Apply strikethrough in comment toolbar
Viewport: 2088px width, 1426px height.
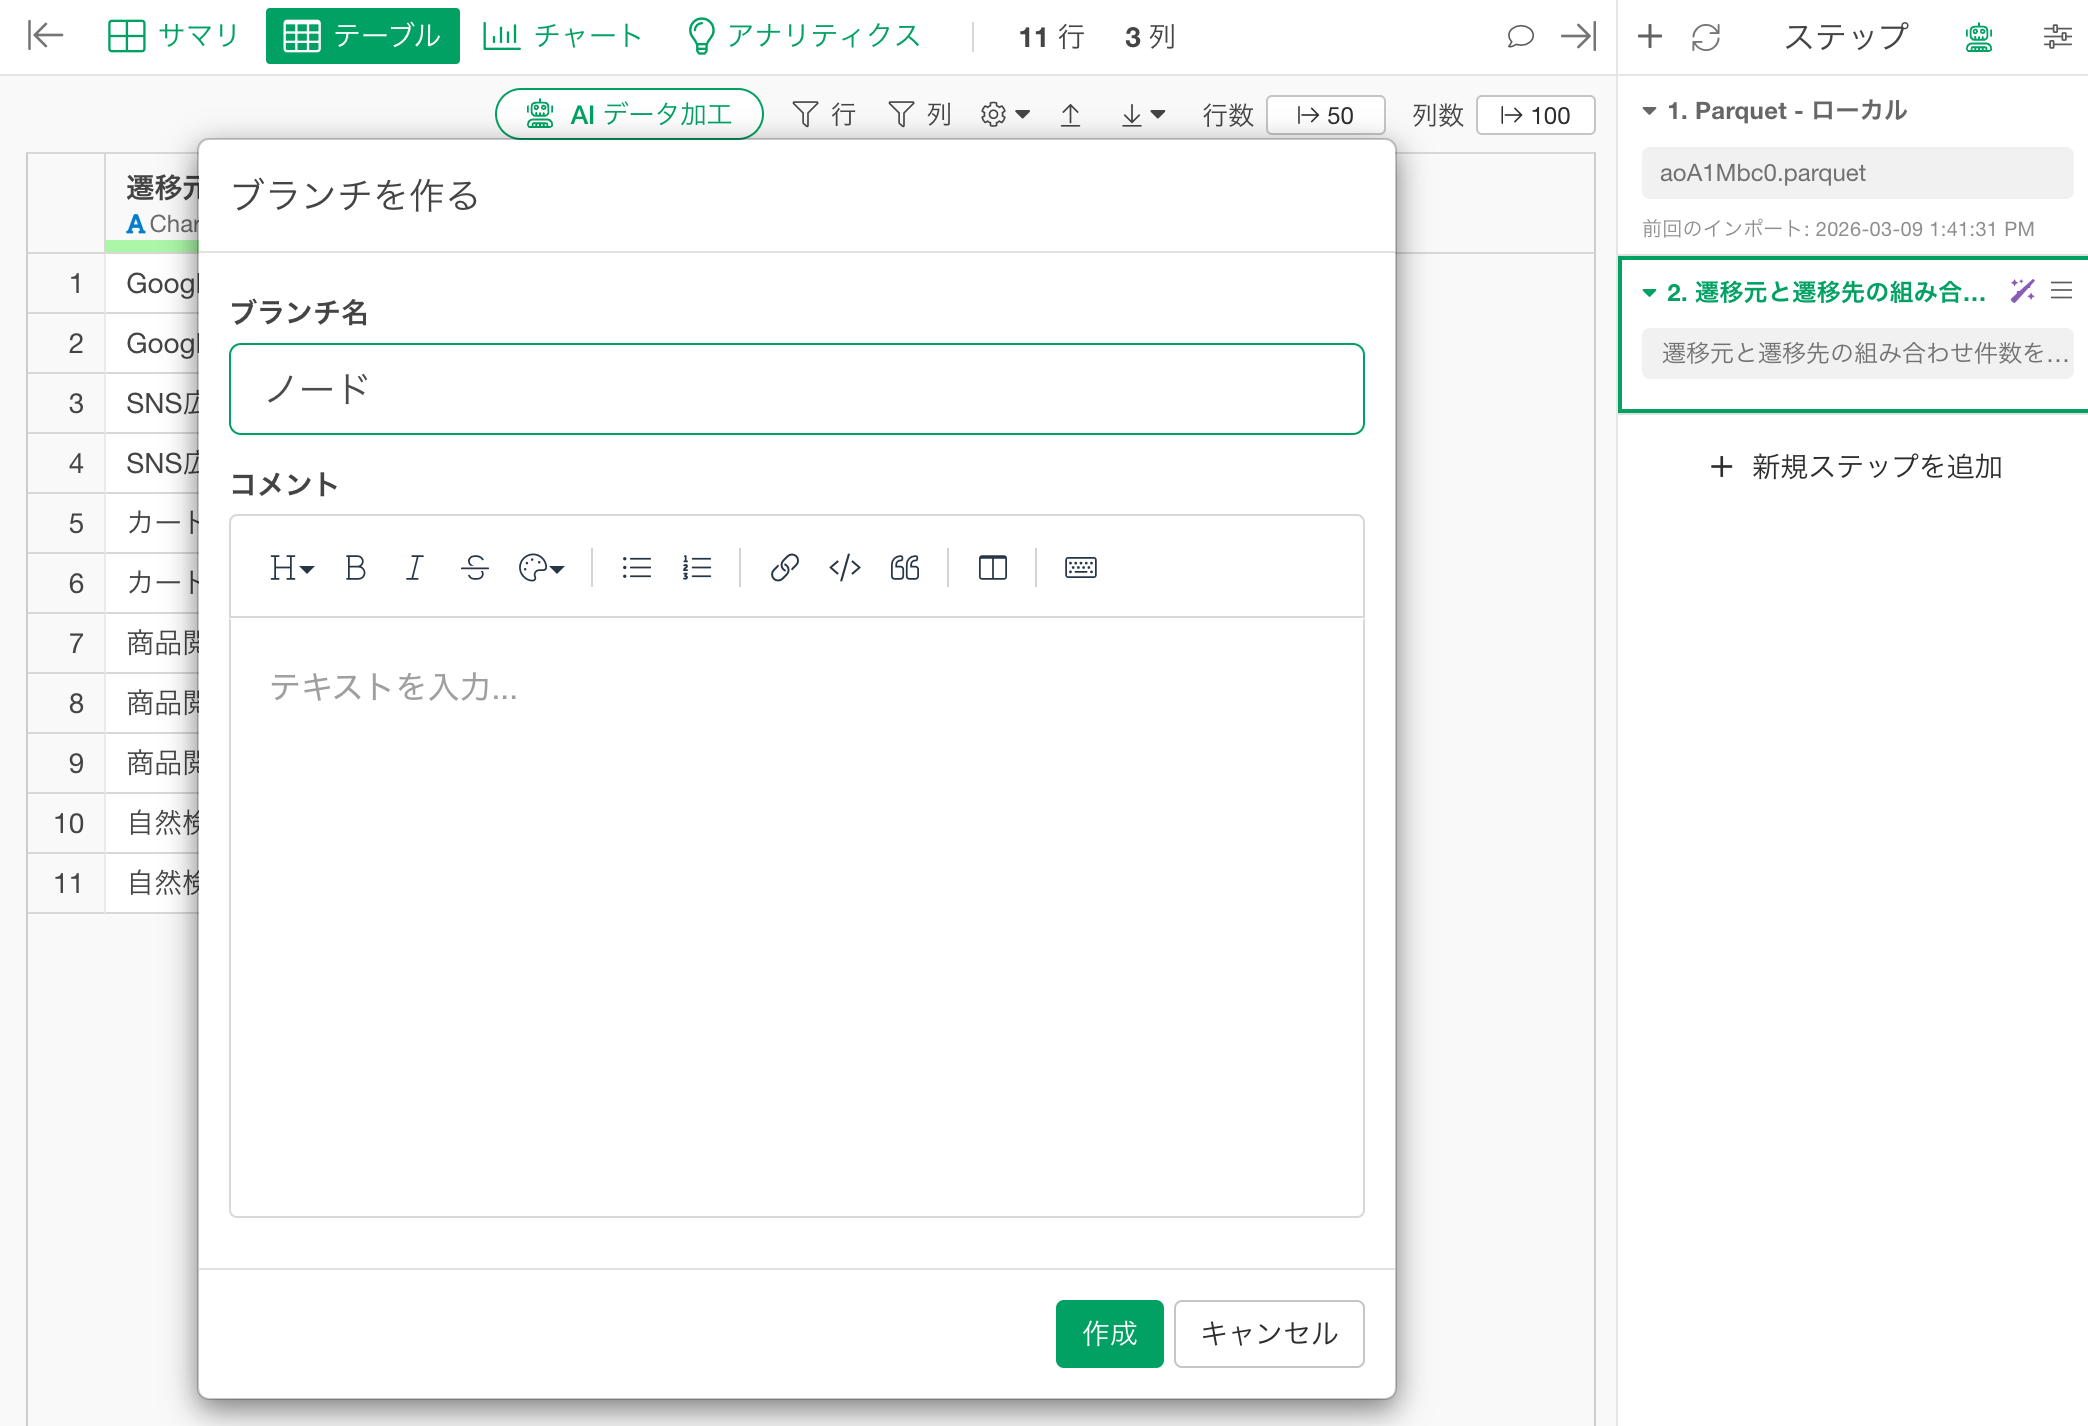(x=475, y=568)
